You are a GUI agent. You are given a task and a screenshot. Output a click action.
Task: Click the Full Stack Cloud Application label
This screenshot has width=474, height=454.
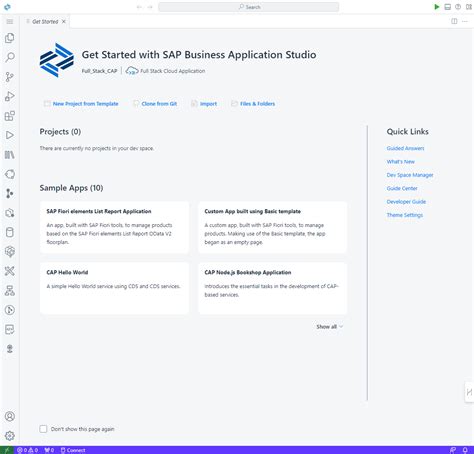pyautogui.click(x=172, y=71)
